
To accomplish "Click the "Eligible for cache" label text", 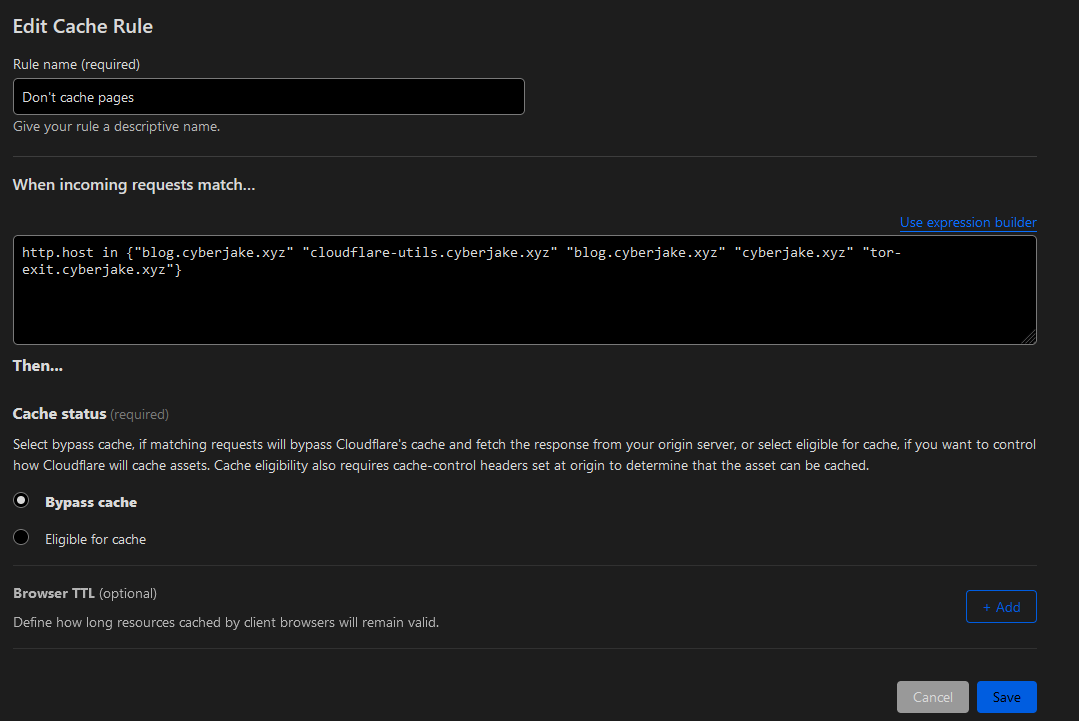I will click(95, 539).
